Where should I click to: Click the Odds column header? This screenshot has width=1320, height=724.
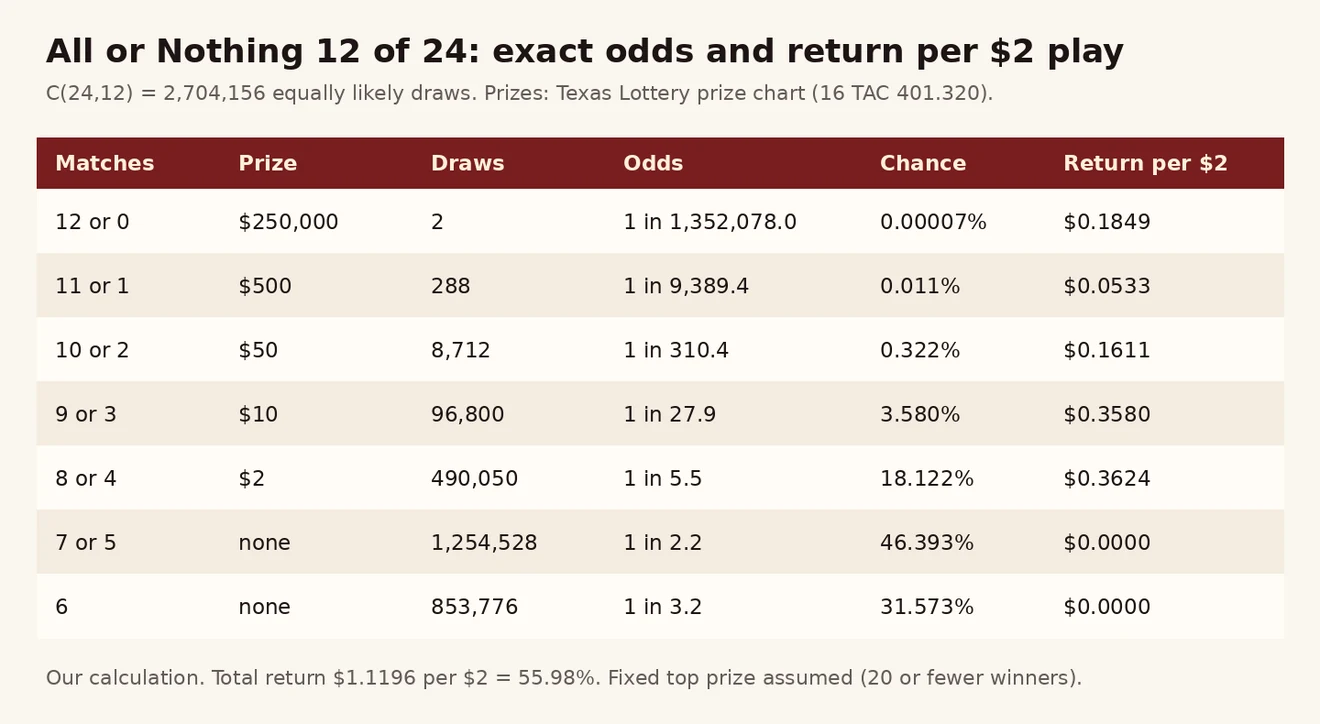653,163
